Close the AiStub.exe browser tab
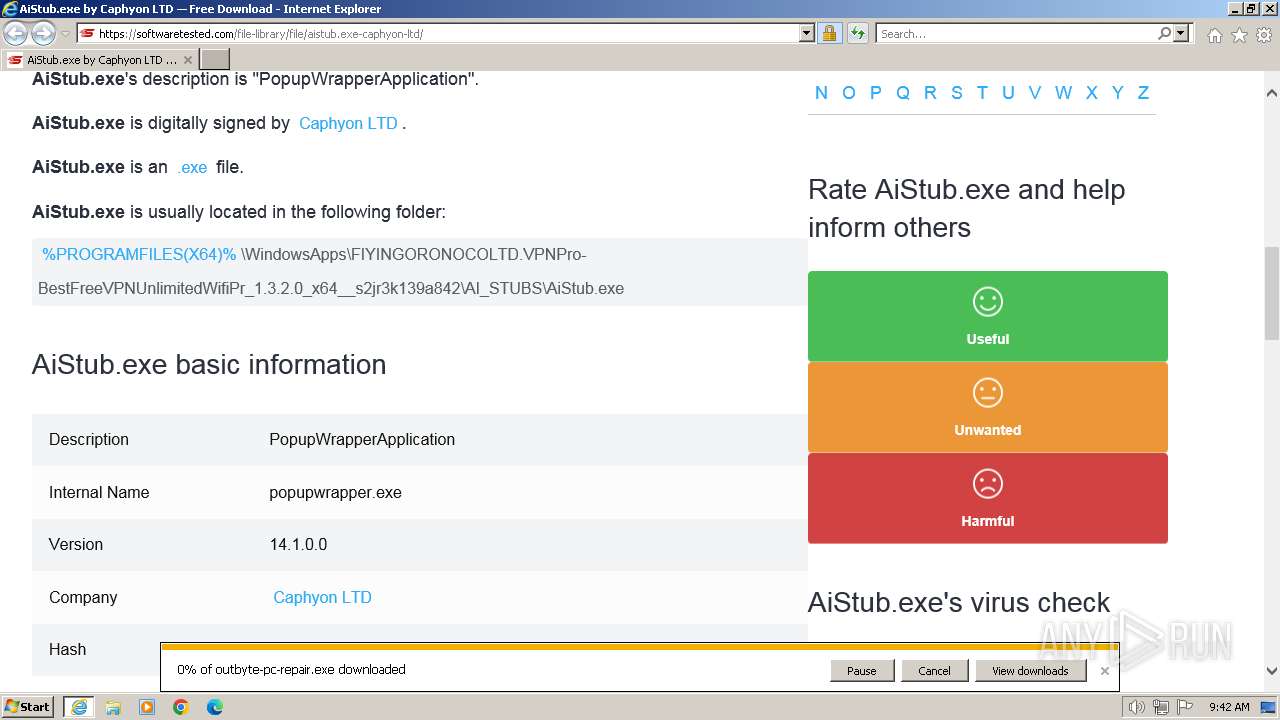Image resolution: width=1280 pixels, height=720 pixels. tap(187, 60)
